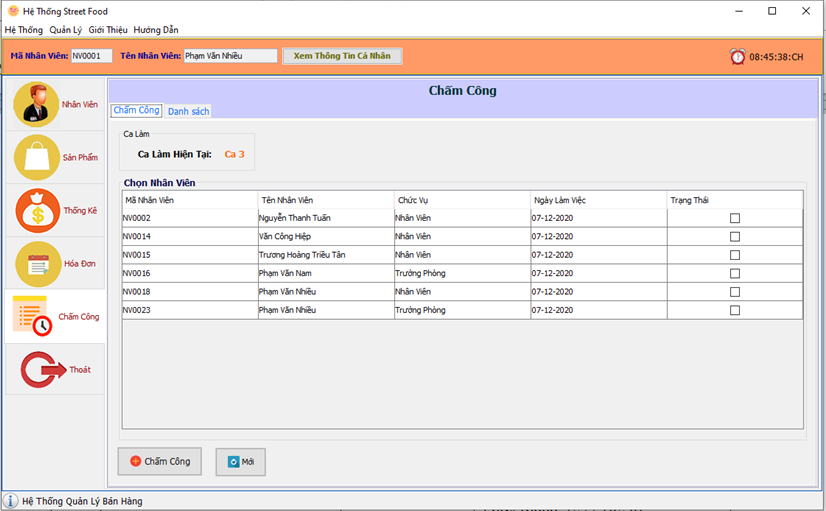Click the Thoát exit arrow icon
Viewport: 826px width, 511px height.
coord(42,370)
